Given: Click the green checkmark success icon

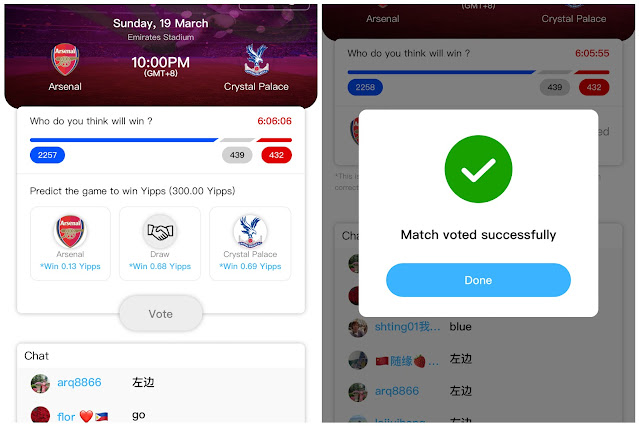Looking at the screenshot, I should [478, 169].
